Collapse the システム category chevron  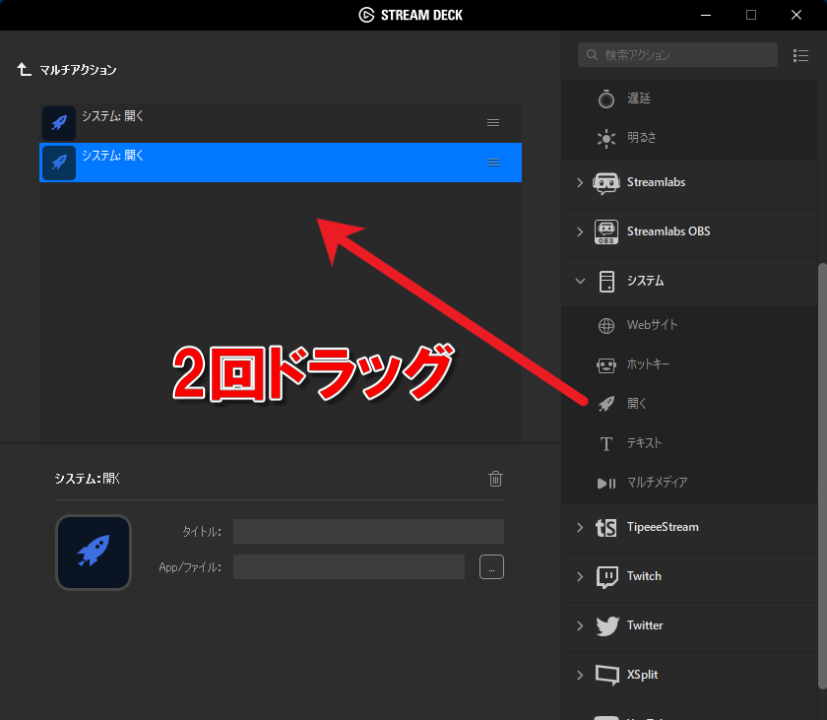coord(580,281)
